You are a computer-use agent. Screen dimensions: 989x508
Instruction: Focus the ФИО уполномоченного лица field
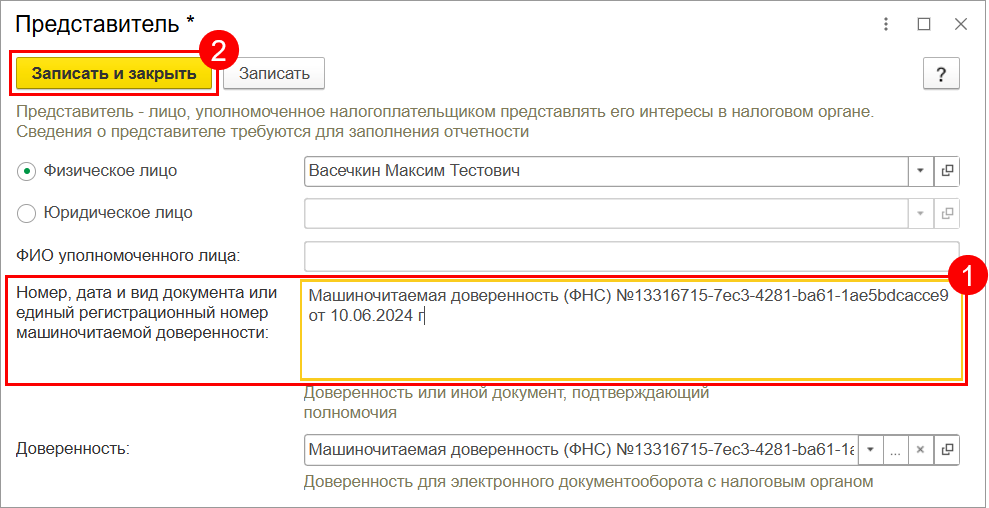coord(631,255)
